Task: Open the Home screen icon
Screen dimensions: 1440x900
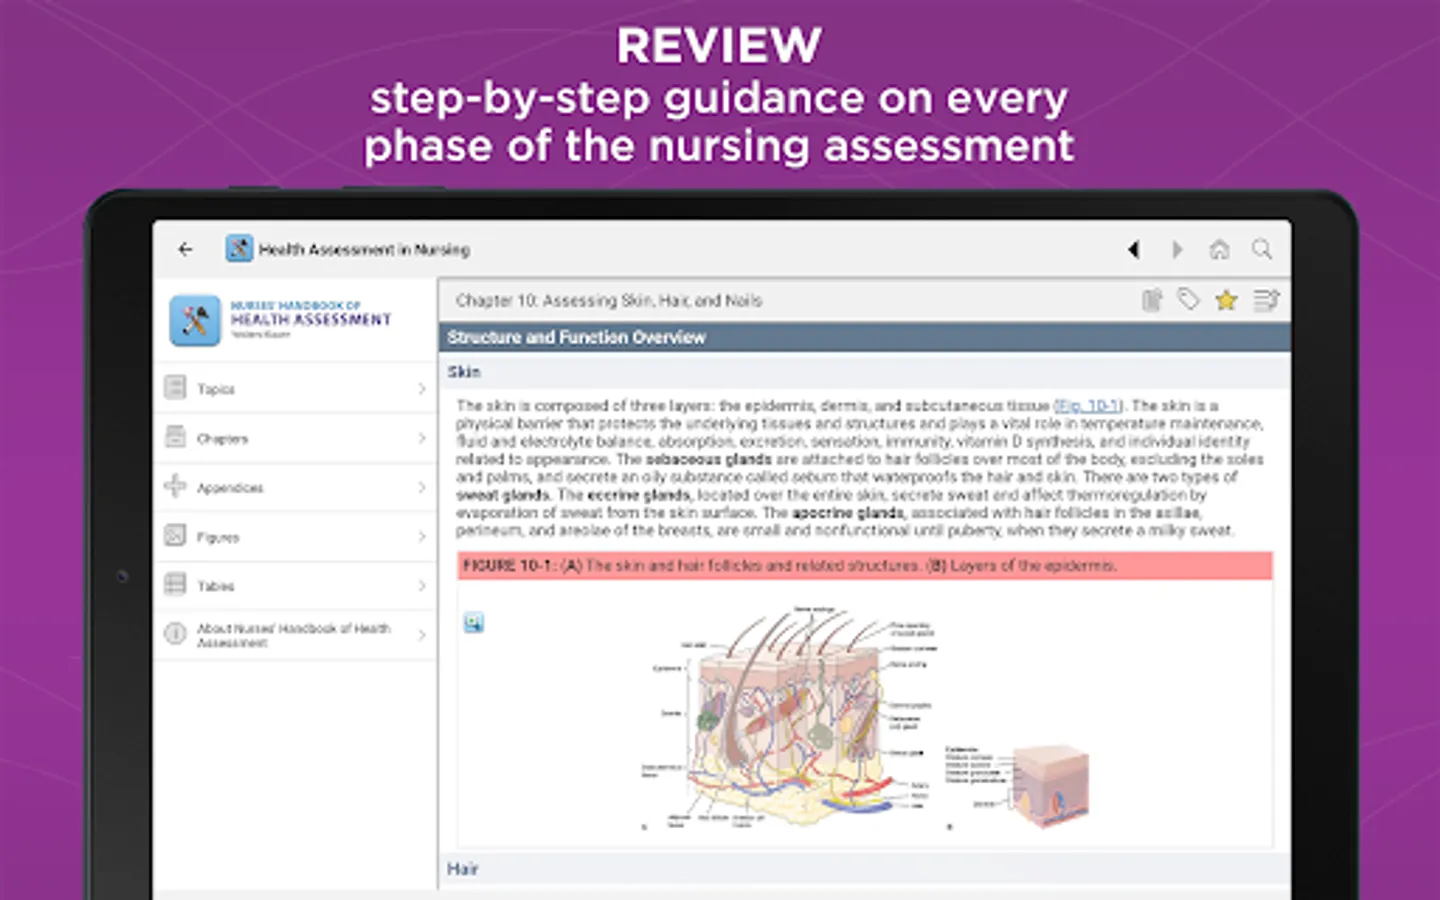Action: click(x=1219, y=249)
